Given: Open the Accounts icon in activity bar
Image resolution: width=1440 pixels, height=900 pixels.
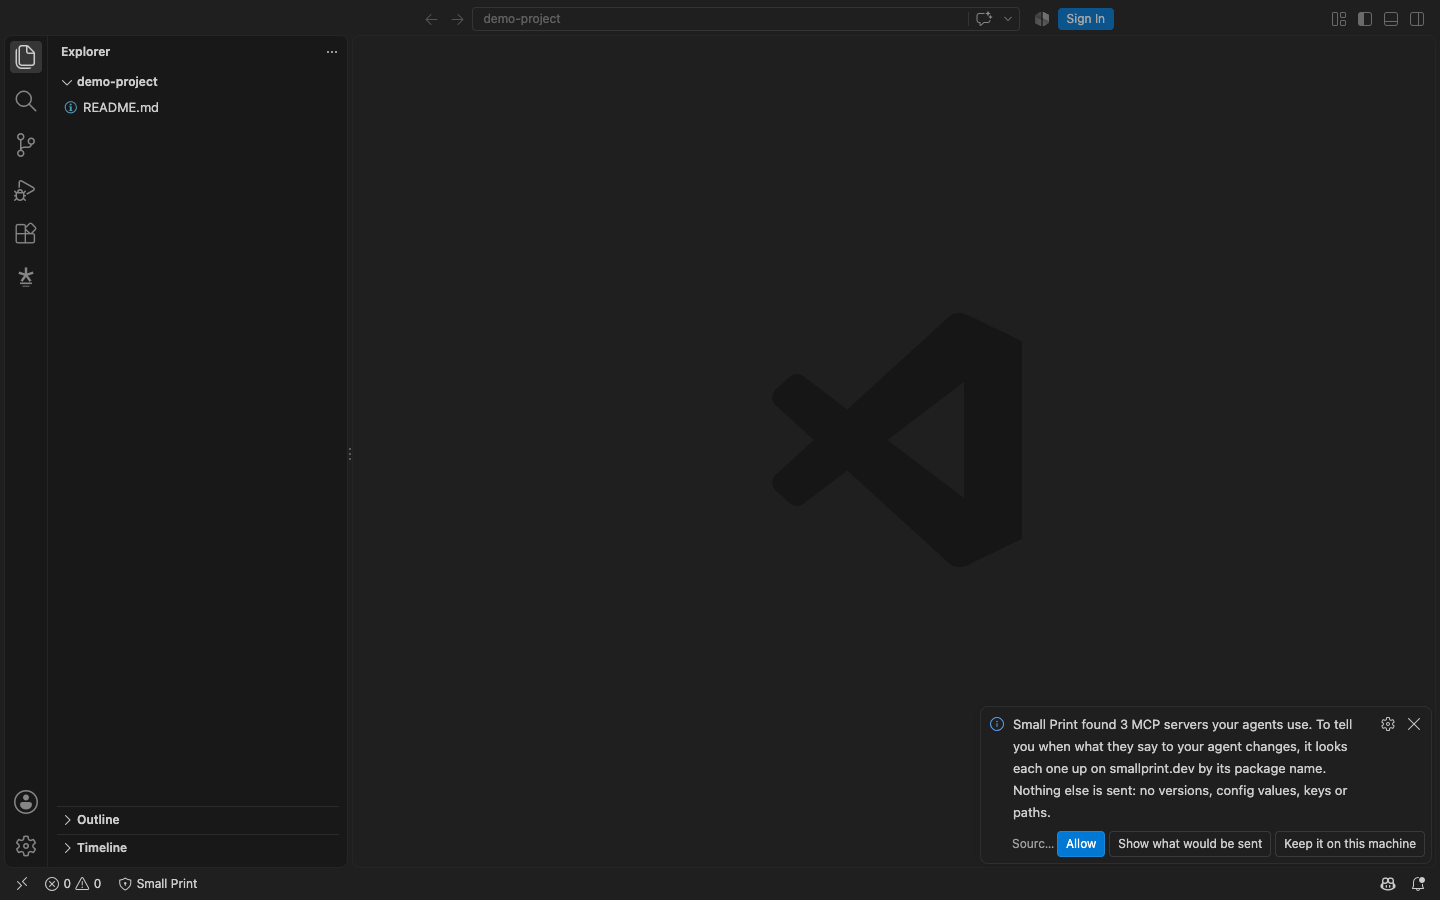Looking at the screenshot, I should pyautogui.click(x=26, y=802).
